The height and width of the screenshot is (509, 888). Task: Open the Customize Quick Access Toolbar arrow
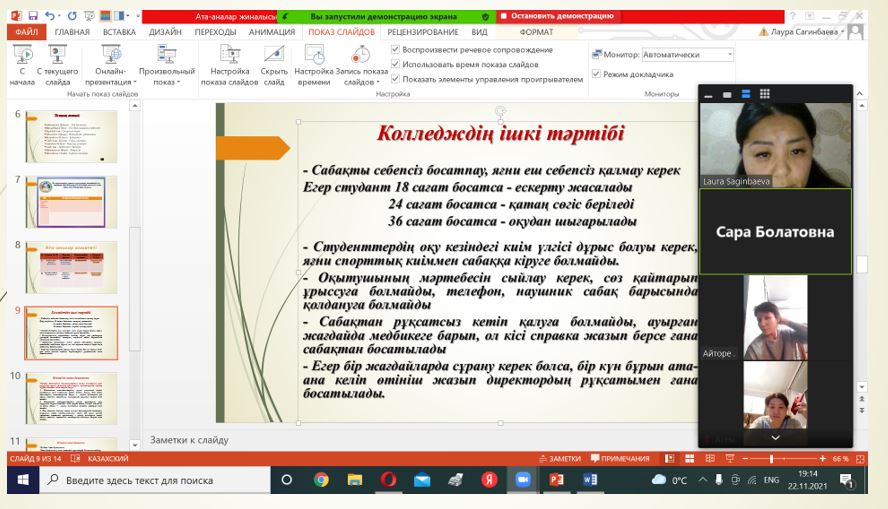[x=138, y=16]
